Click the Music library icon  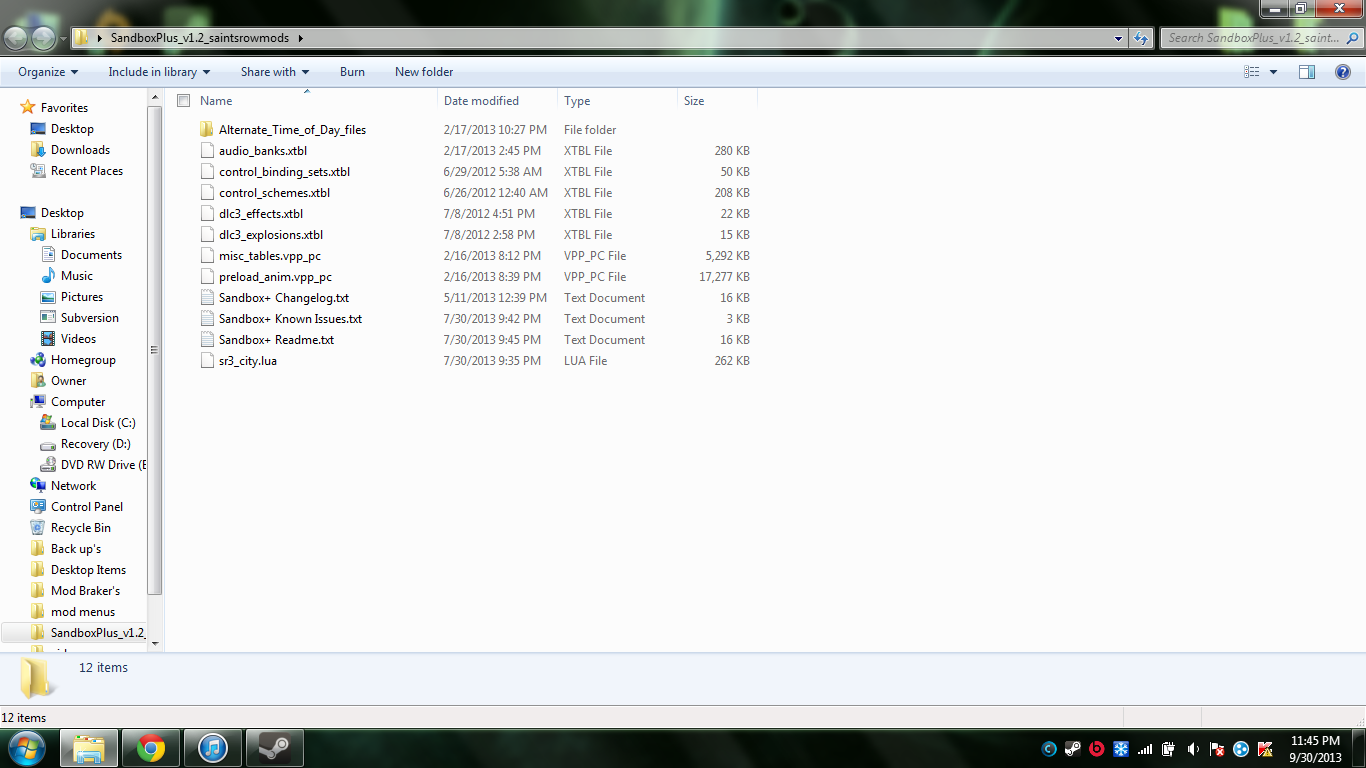coord(48,276)
